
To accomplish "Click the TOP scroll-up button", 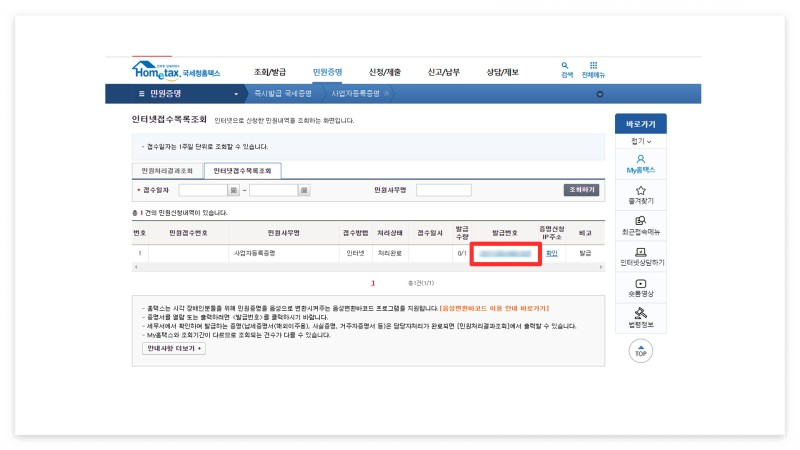I will click(x=640, y=351).
